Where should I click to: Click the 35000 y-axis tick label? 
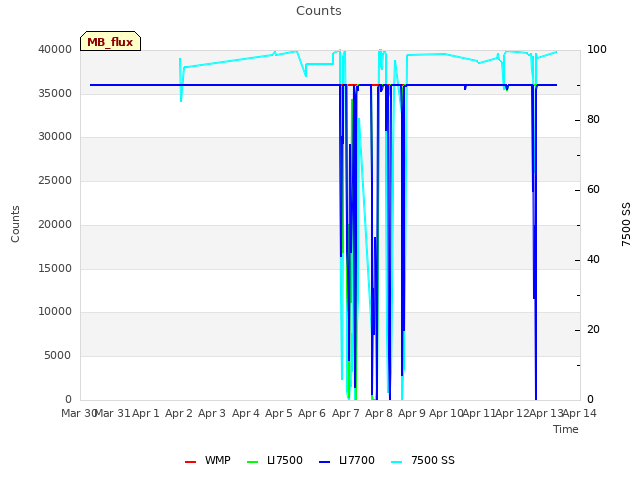tap(55, 93)
